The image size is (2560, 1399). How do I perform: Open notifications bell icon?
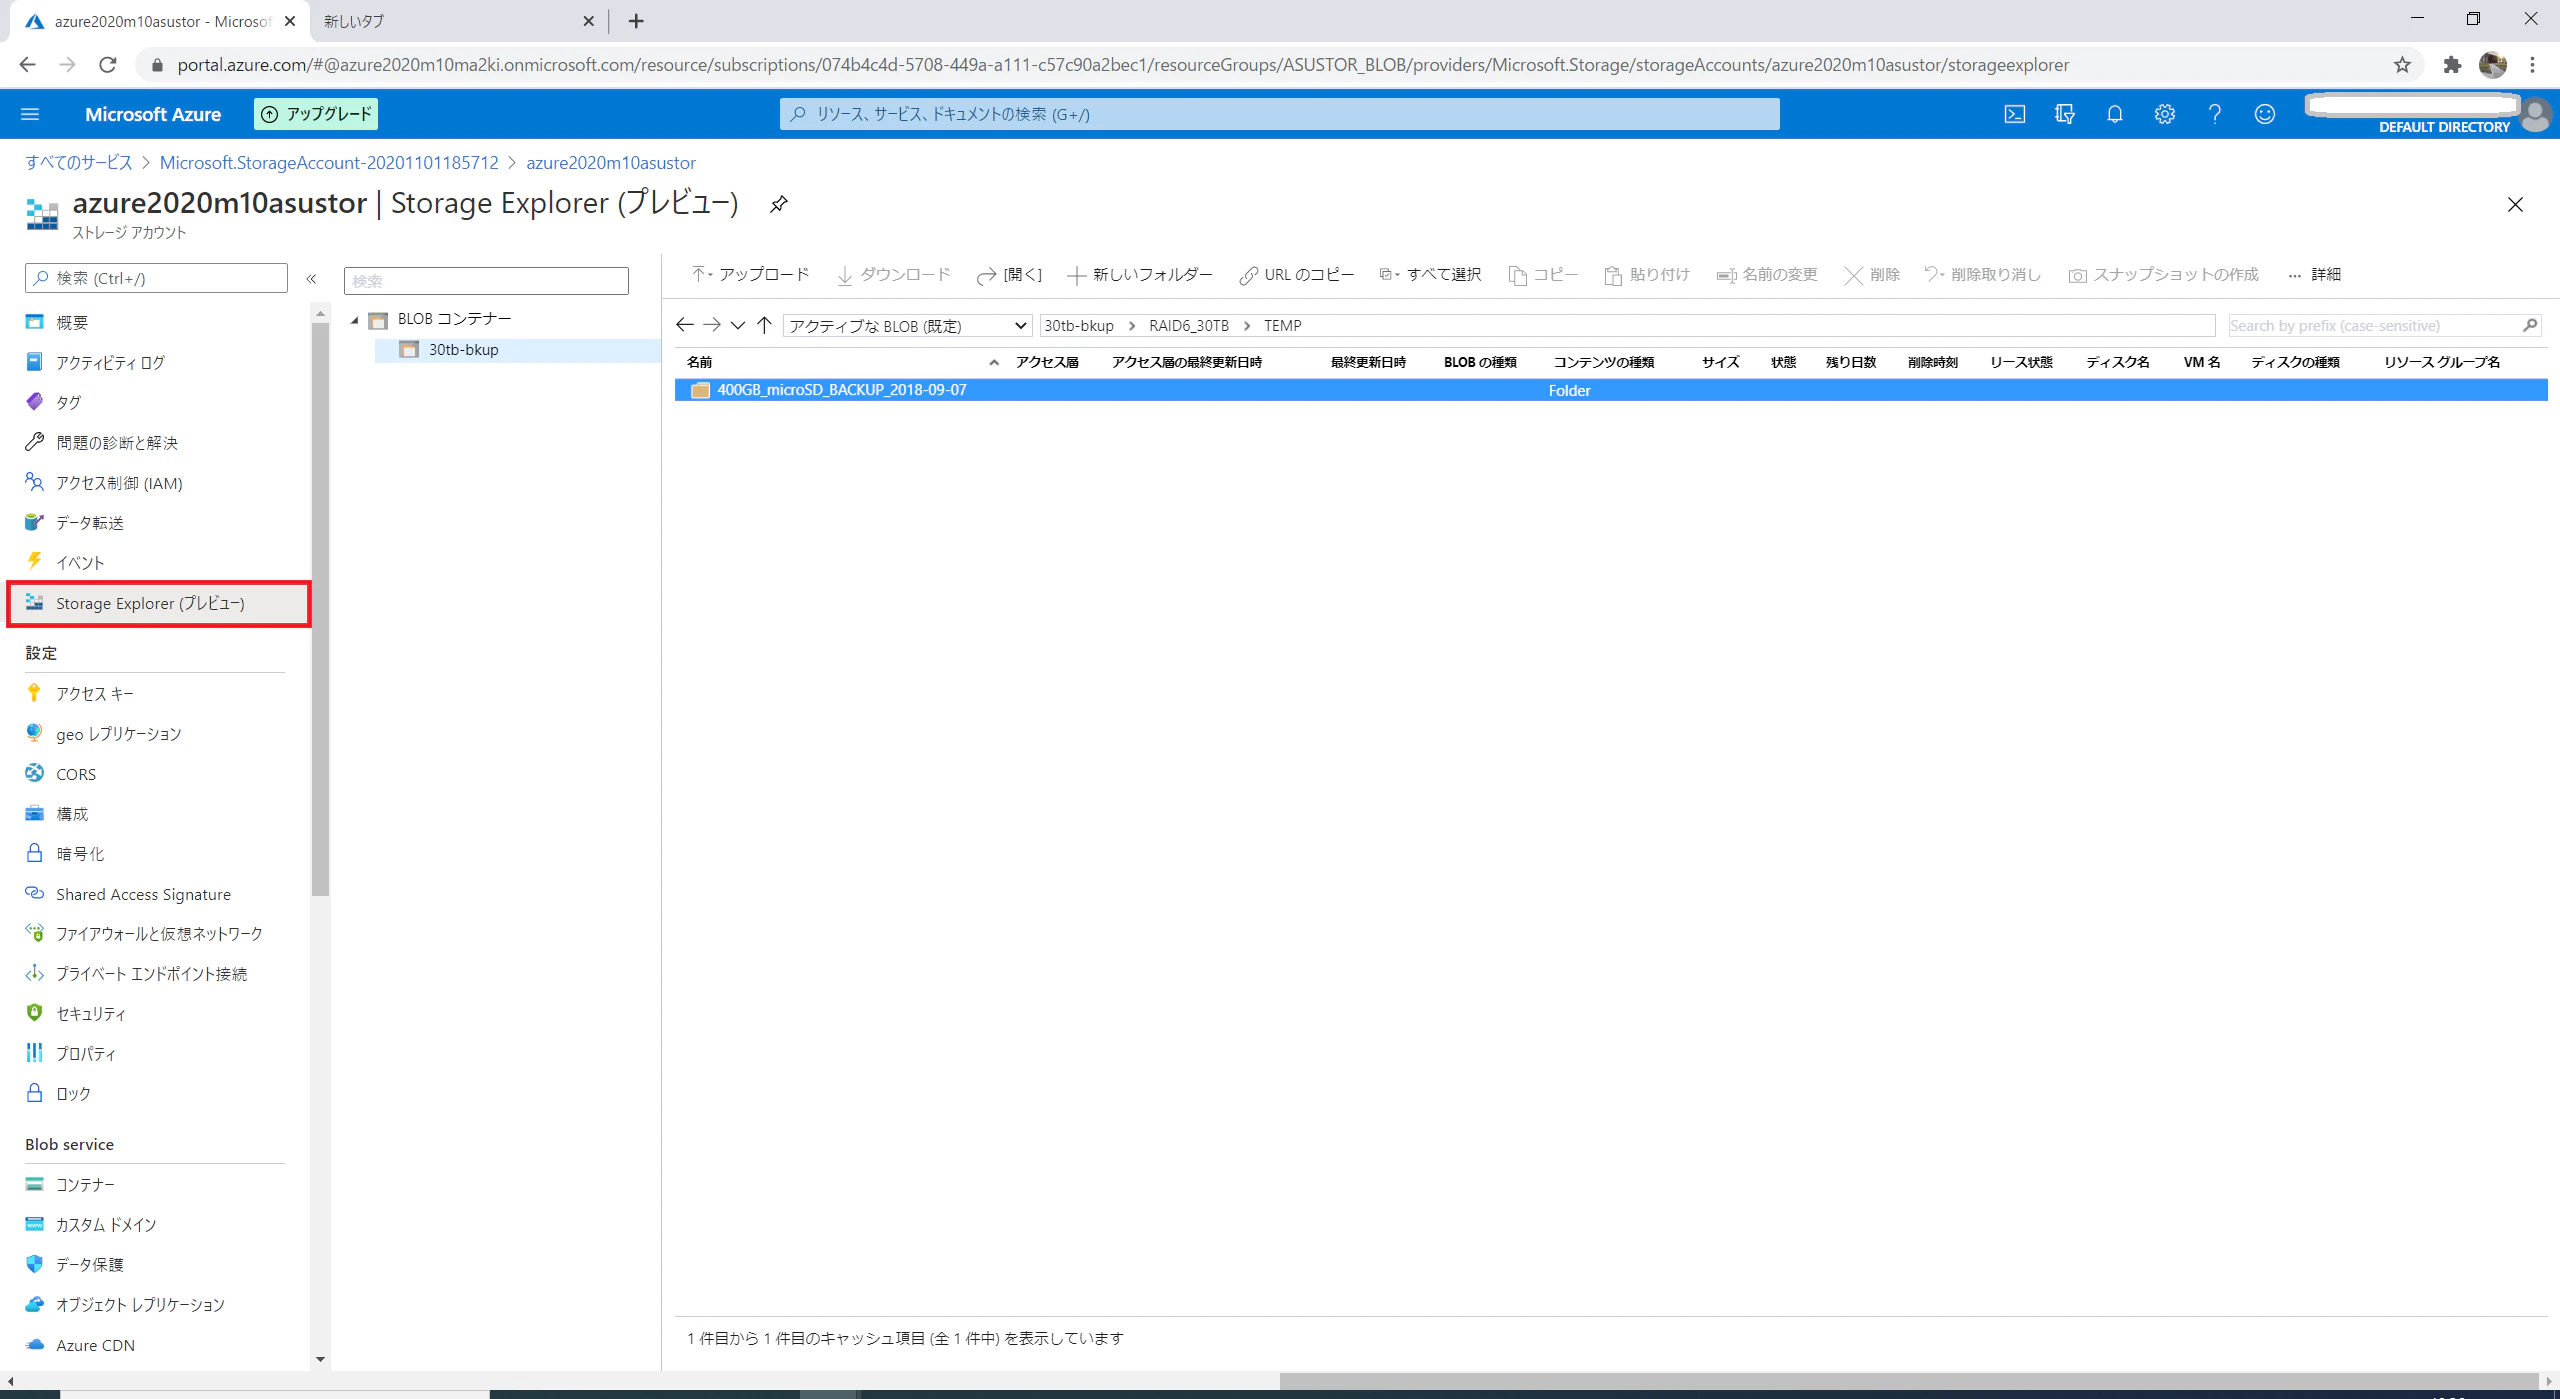2115,114
